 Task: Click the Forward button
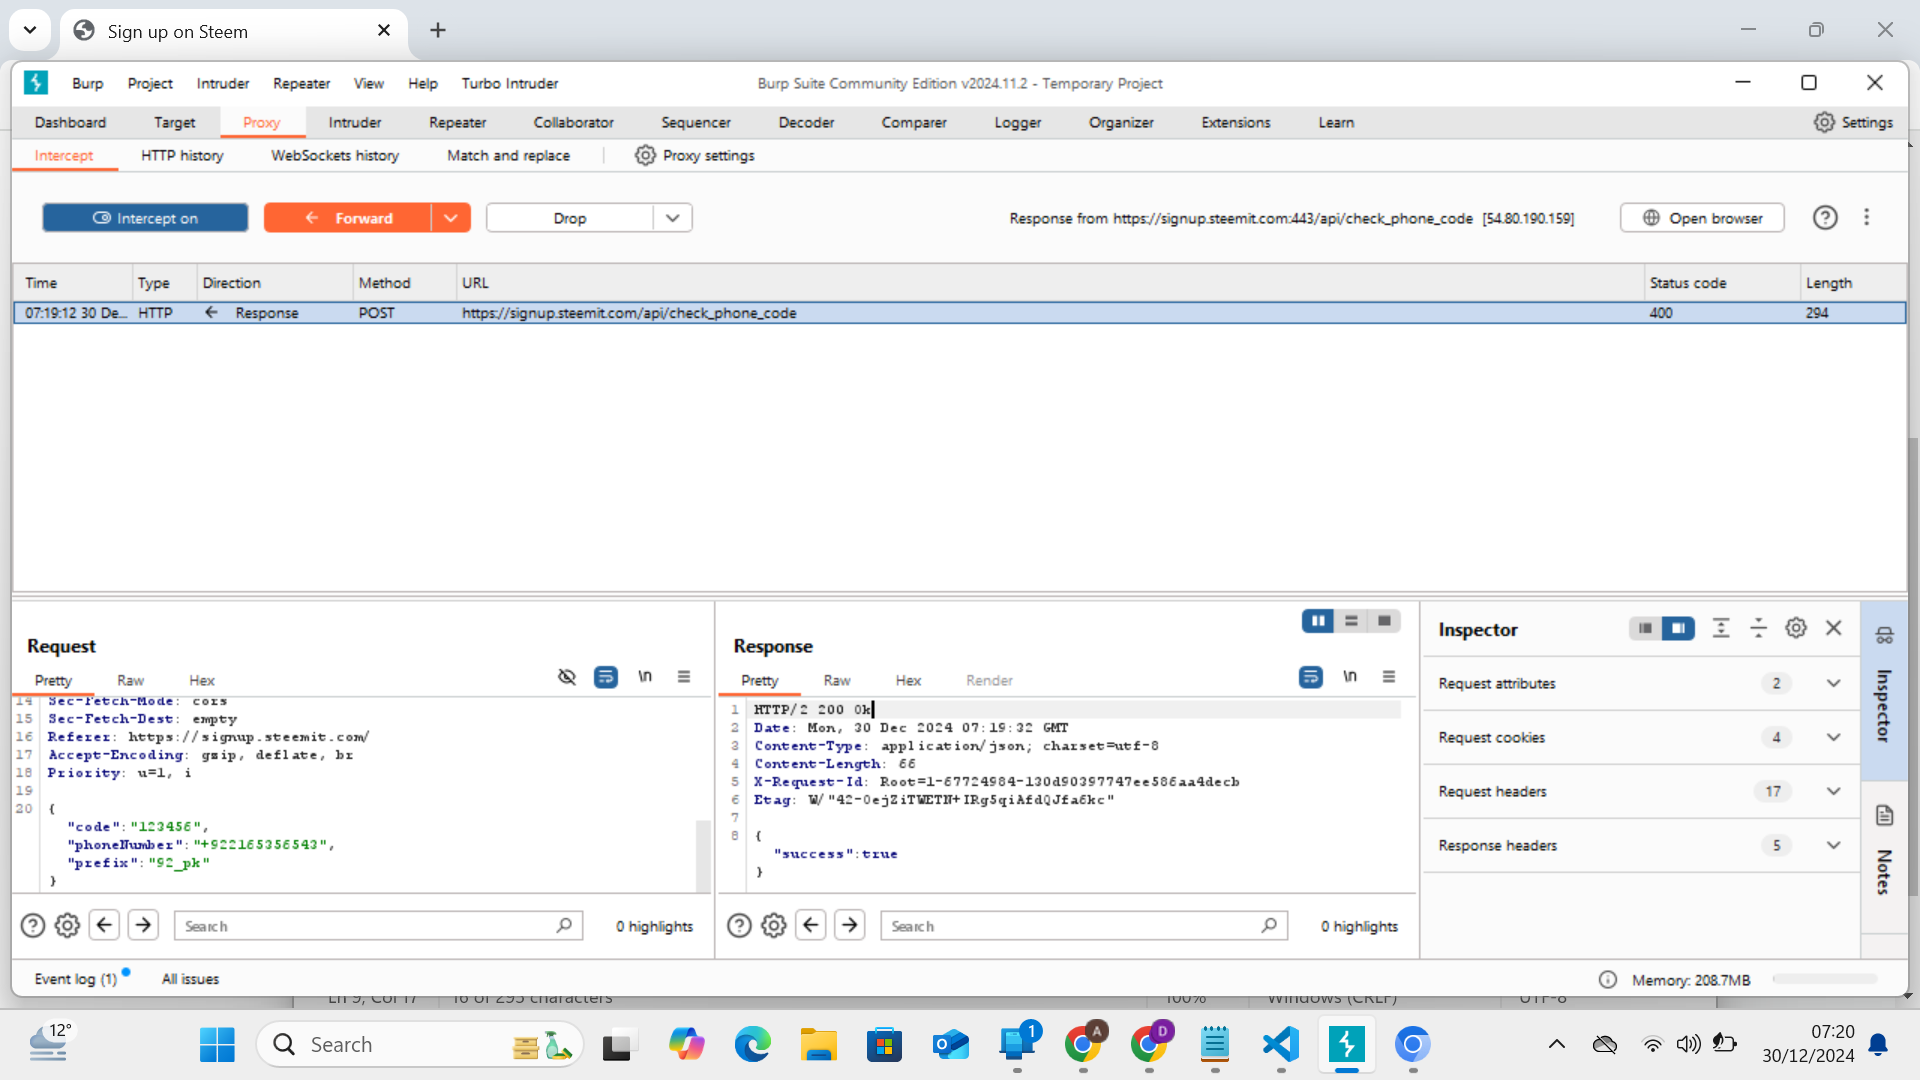pyautogui.click(x=353, y=217)
